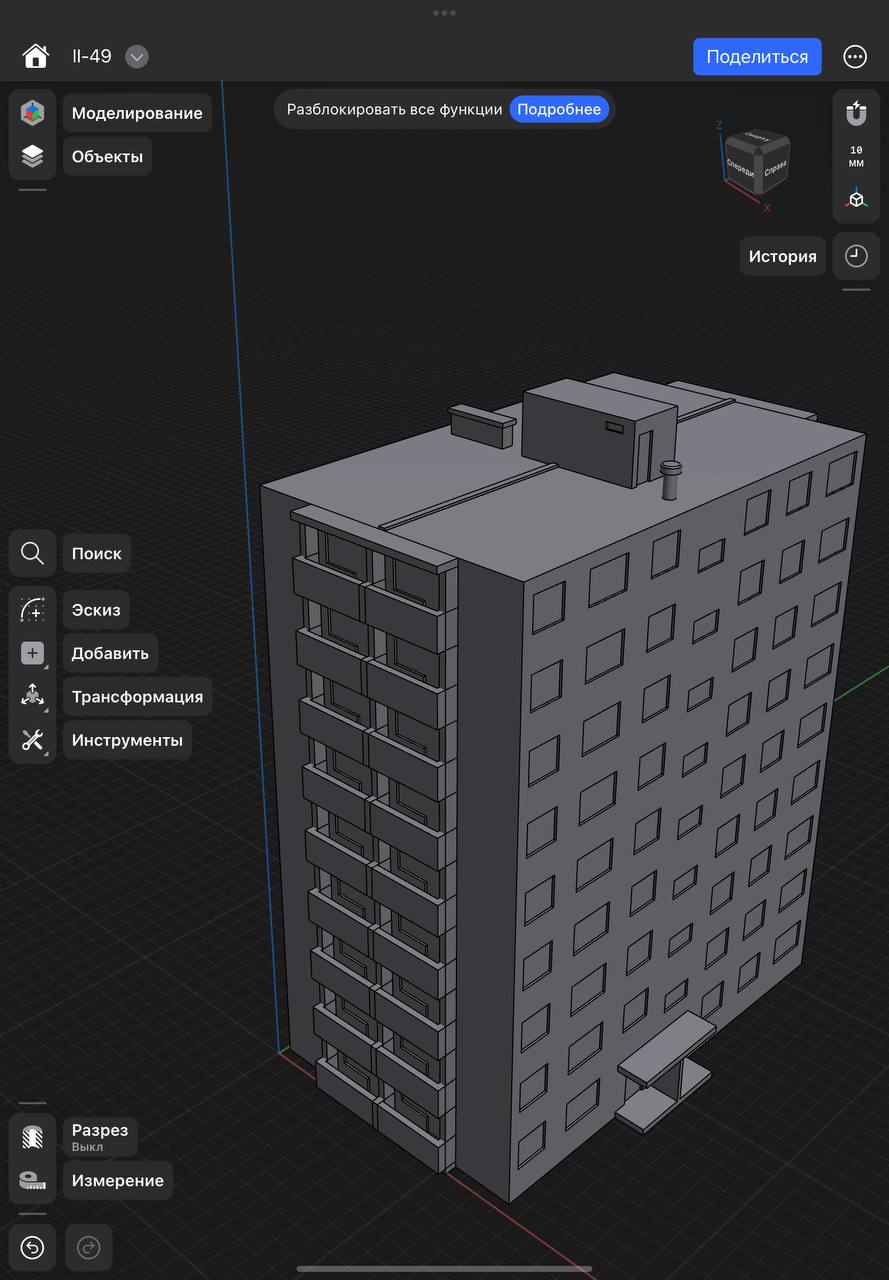The image size is (889, 1280).
Task: Toggle the Section view (Разрез Выкл)
Action: tap(32, 1137)
